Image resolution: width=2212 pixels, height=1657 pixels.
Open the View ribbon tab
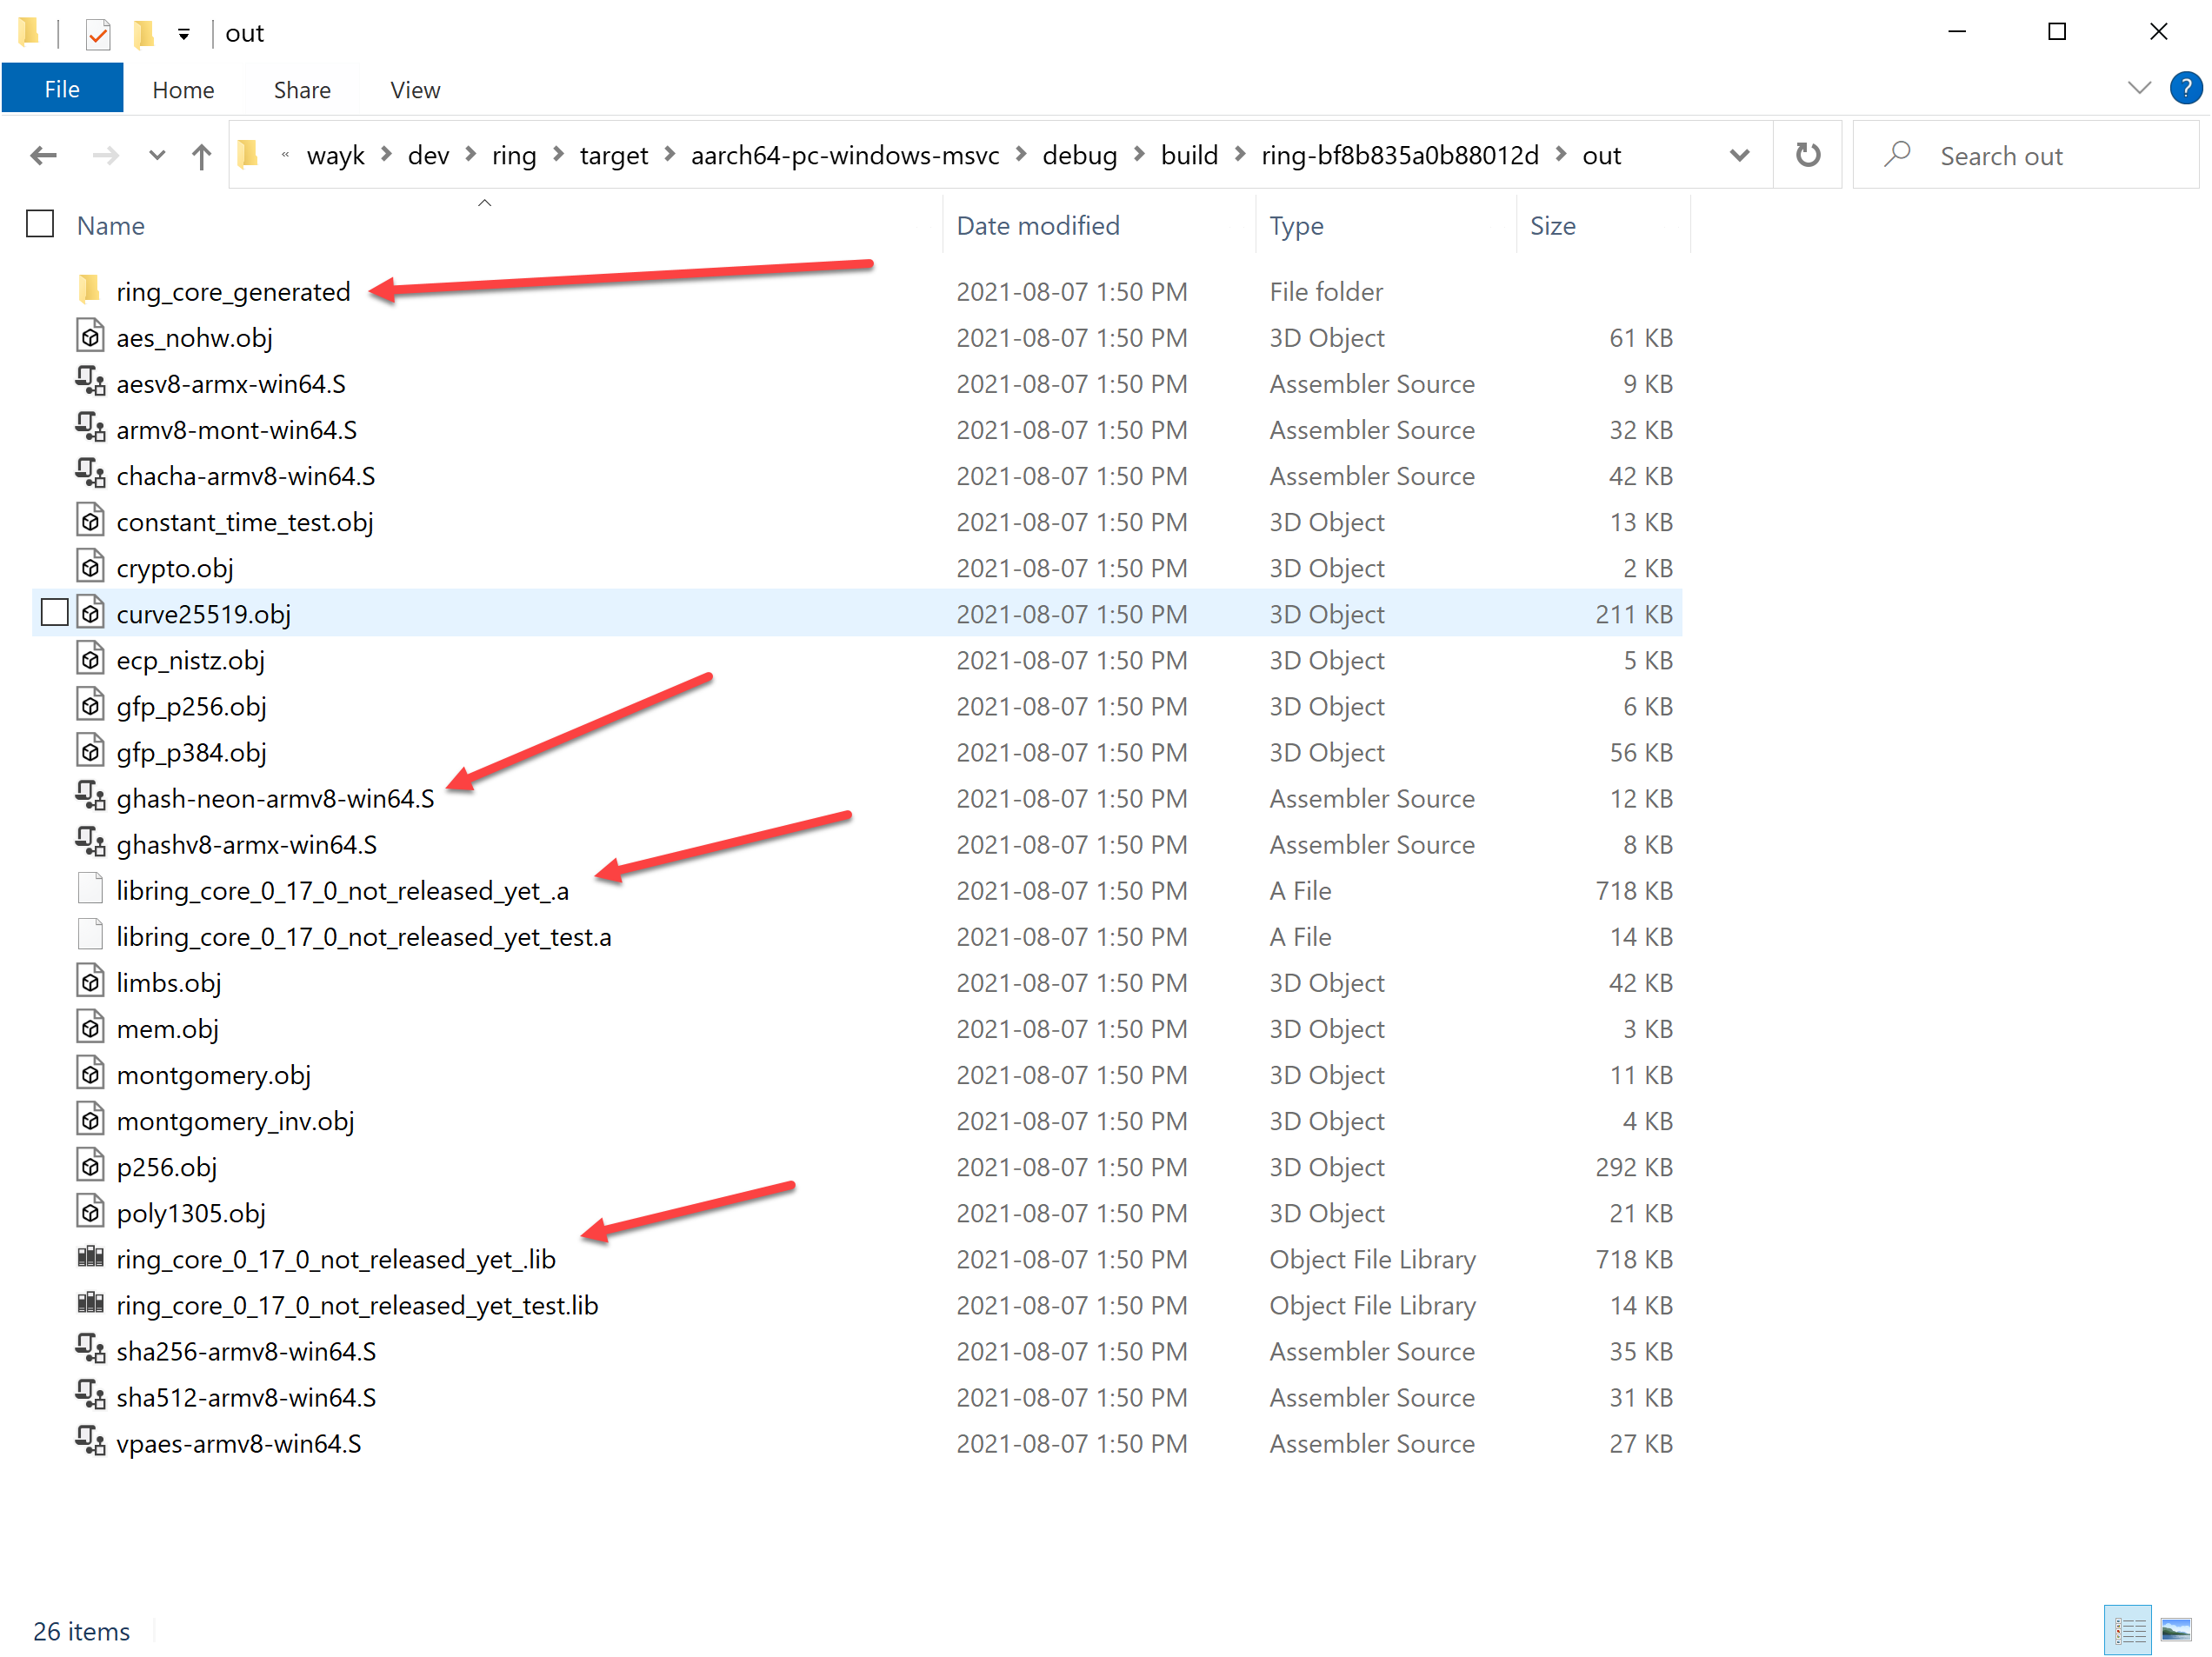(415, 90)
